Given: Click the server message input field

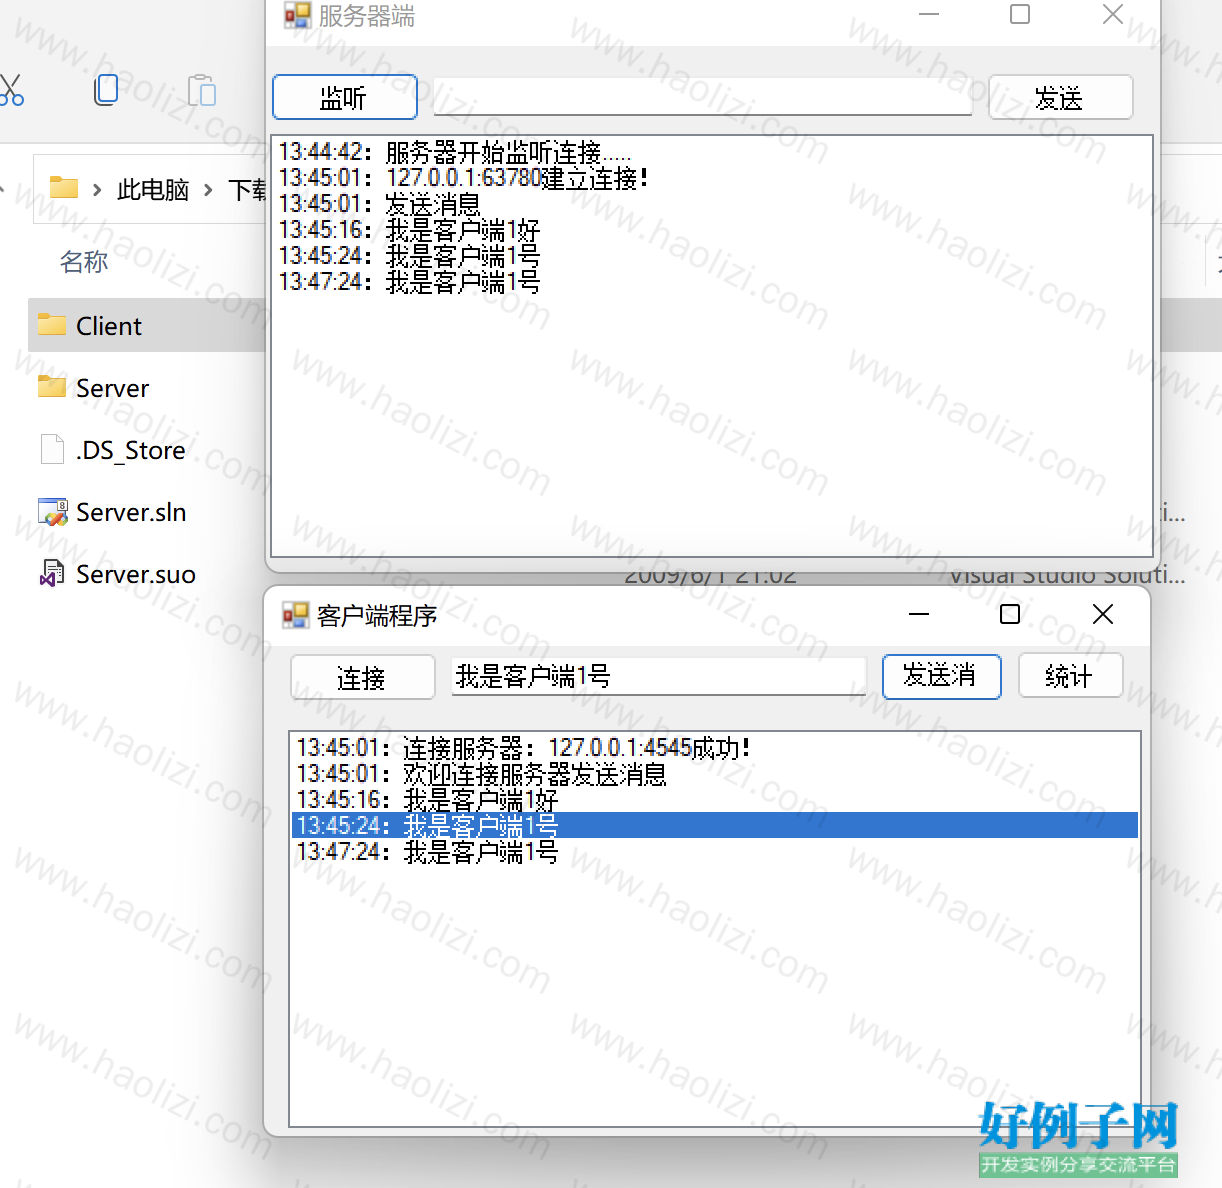Looking at the screenshot, I should coord(702,97).
